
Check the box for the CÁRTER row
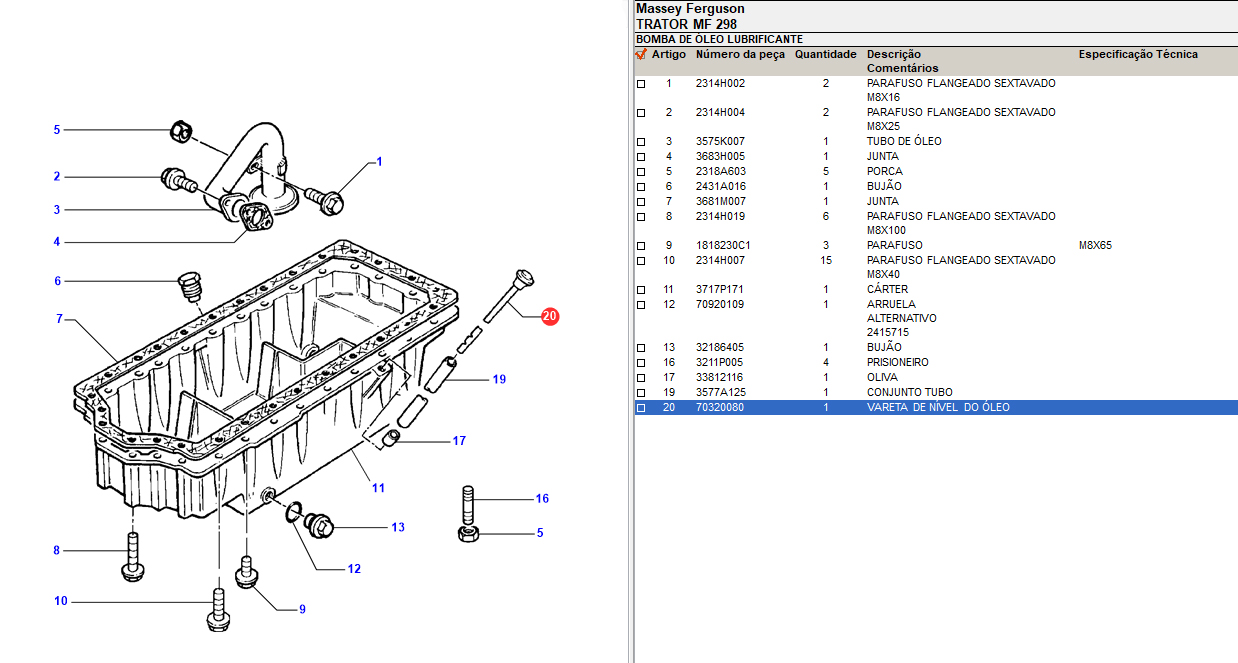641,290
